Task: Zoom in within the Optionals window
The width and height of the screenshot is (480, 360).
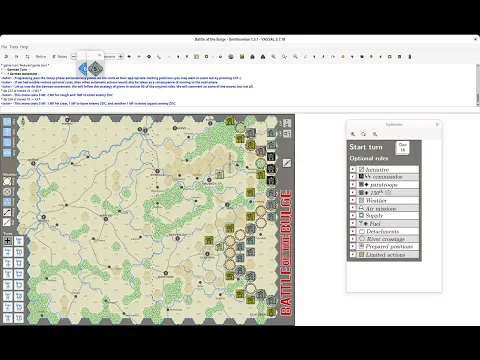Action: 353,134
